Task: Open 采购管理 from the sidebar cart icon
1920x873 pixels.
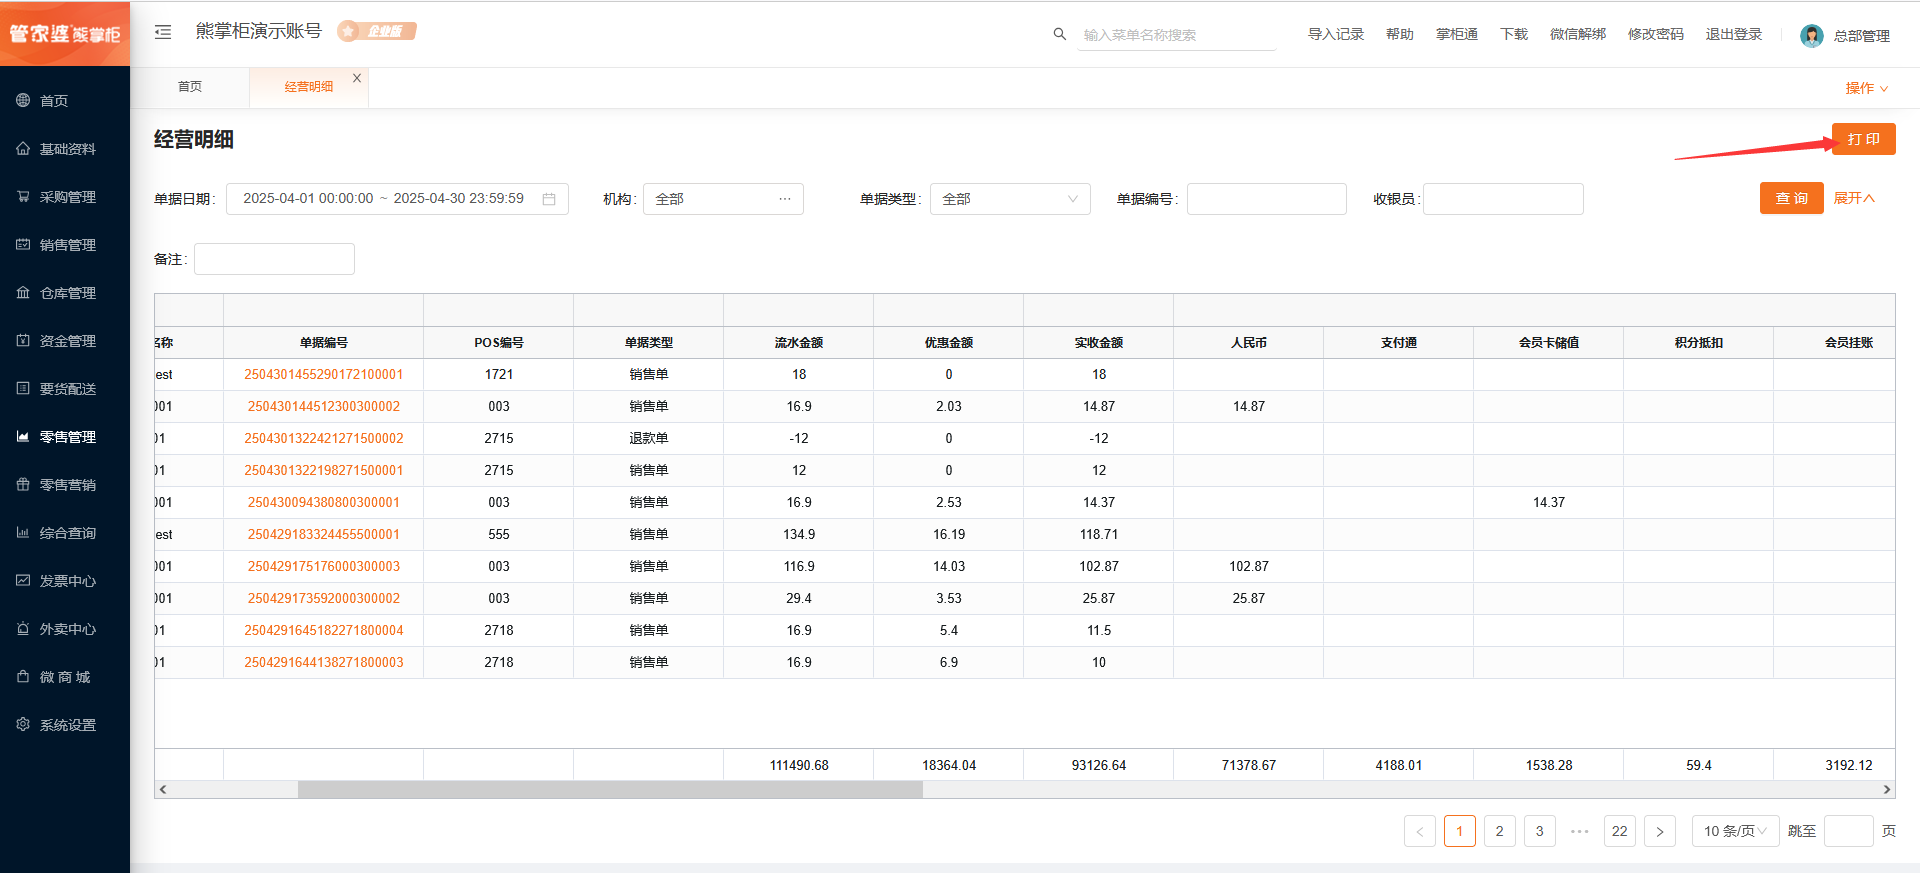Action: click(x=23, y=197)
